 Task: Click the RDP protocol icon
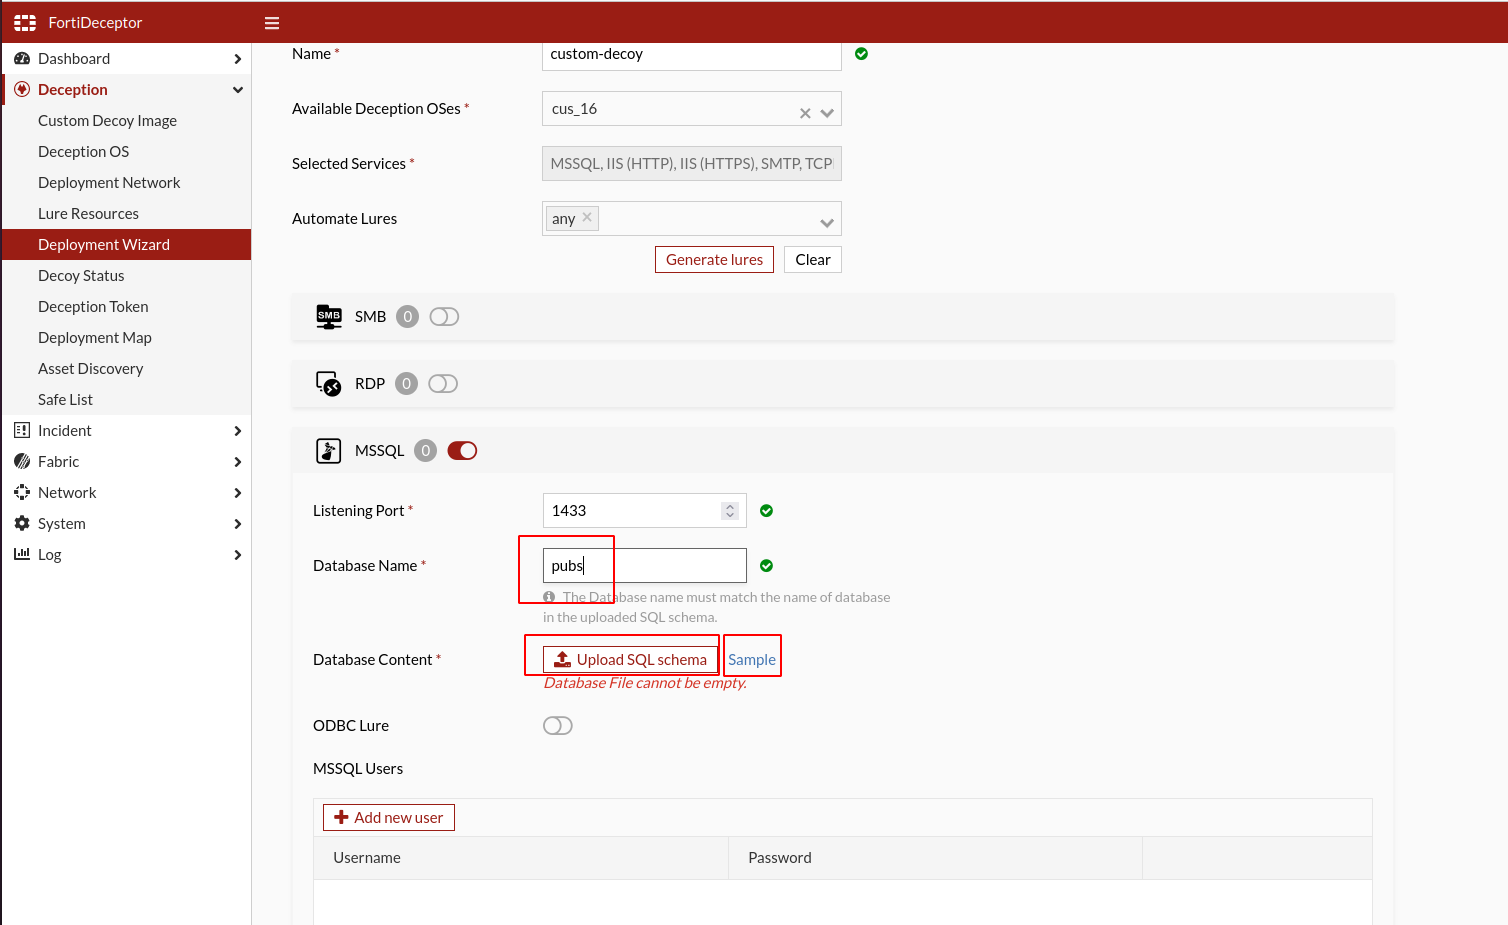pyautogui.click(x=328, y=383)
